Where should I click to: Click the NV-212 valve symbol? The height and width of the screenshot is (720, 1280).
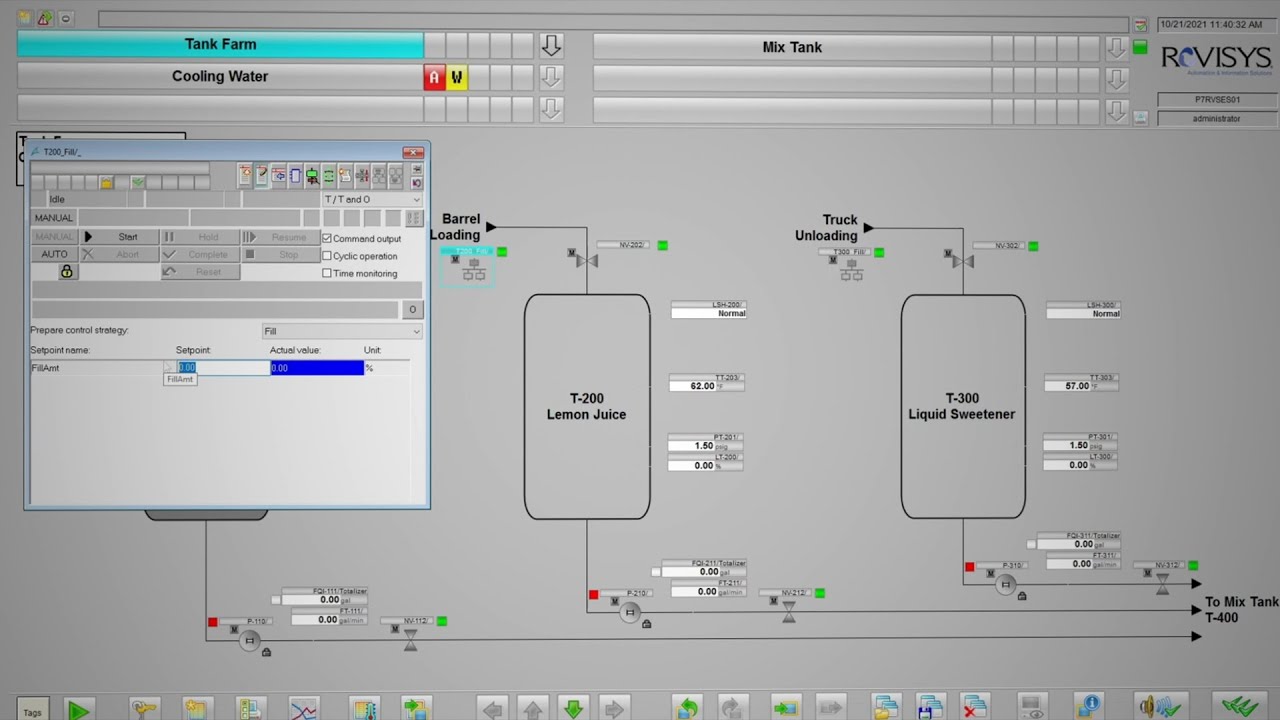[x=789, y=612]
